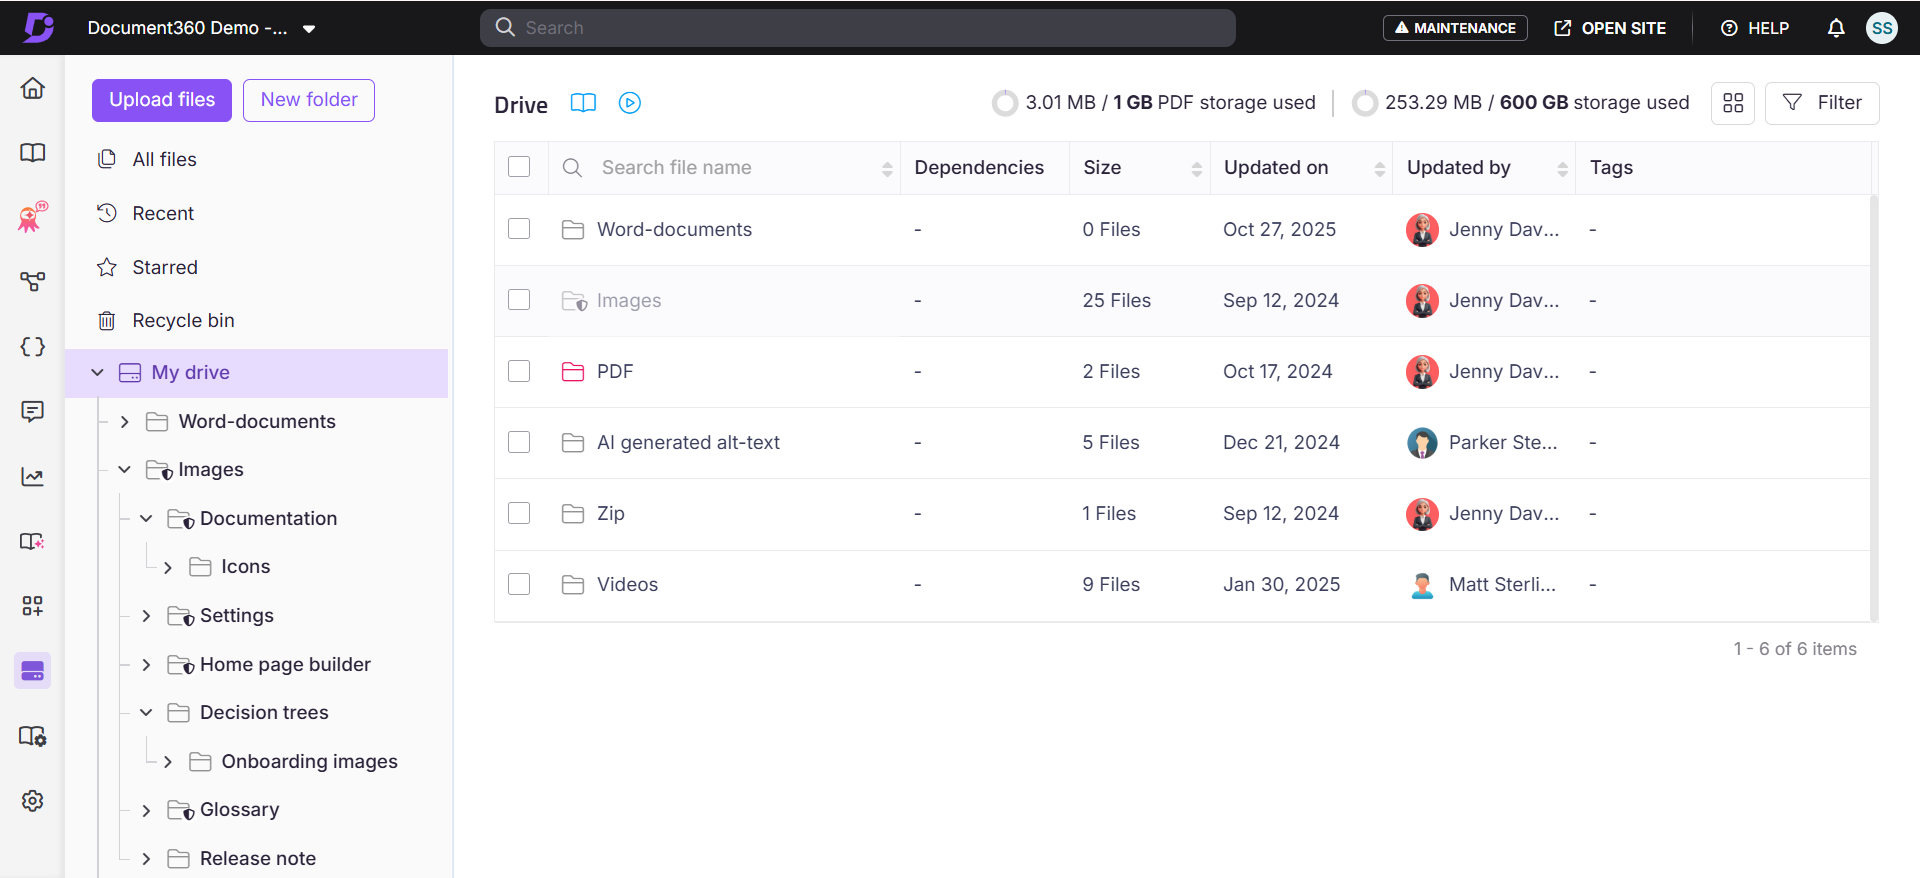This screenshot has height=878, width=1920.
Task: Check the Images row checkbox
Action: [x=519, y=300]
